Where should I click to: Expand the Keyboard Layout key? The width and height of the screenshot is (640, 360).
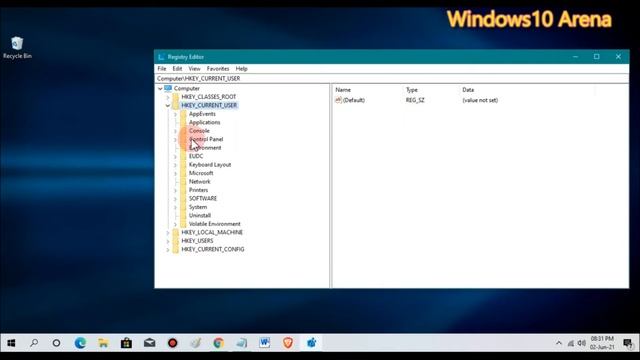click(176, 165)
